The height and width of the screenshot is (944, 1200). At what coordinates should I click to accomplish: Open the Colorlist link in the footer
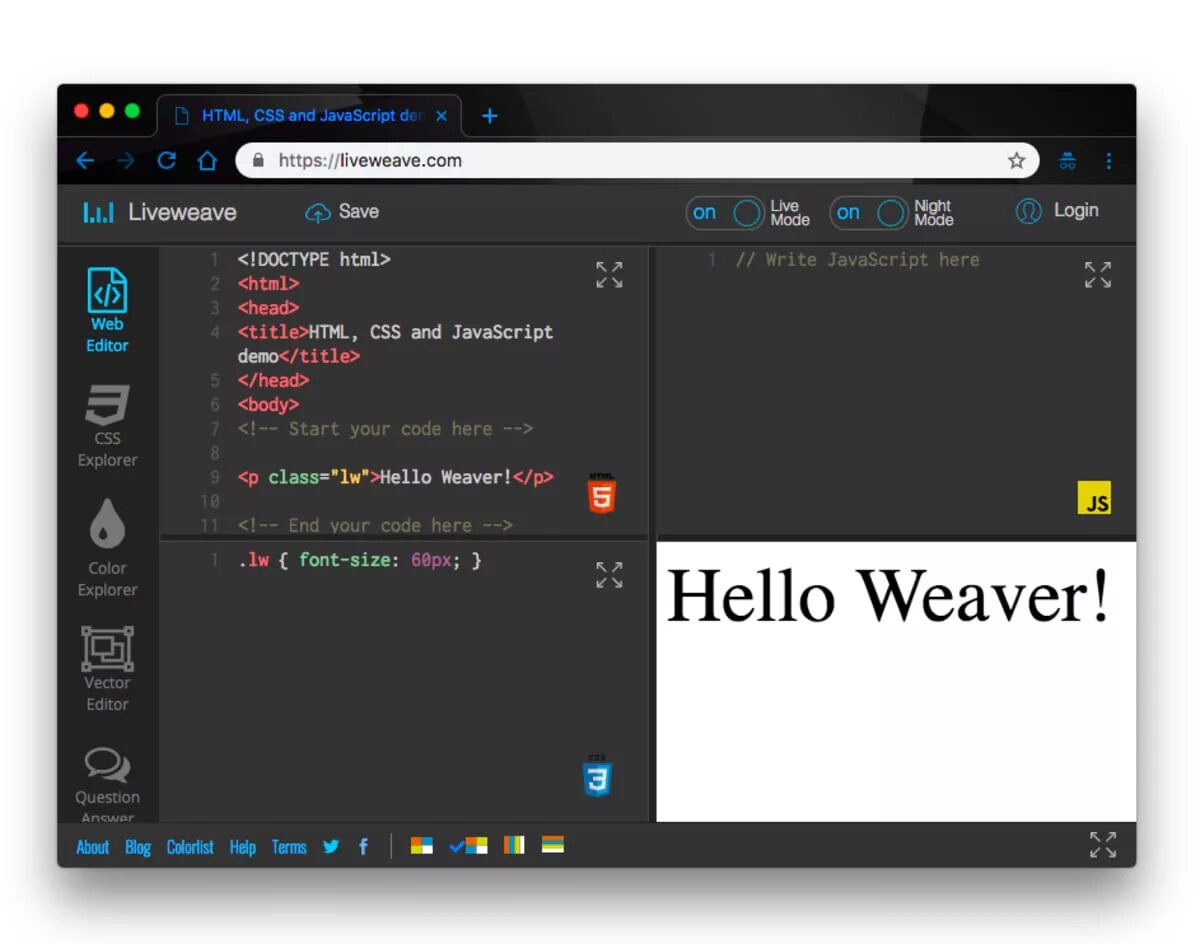click(189, 847)
